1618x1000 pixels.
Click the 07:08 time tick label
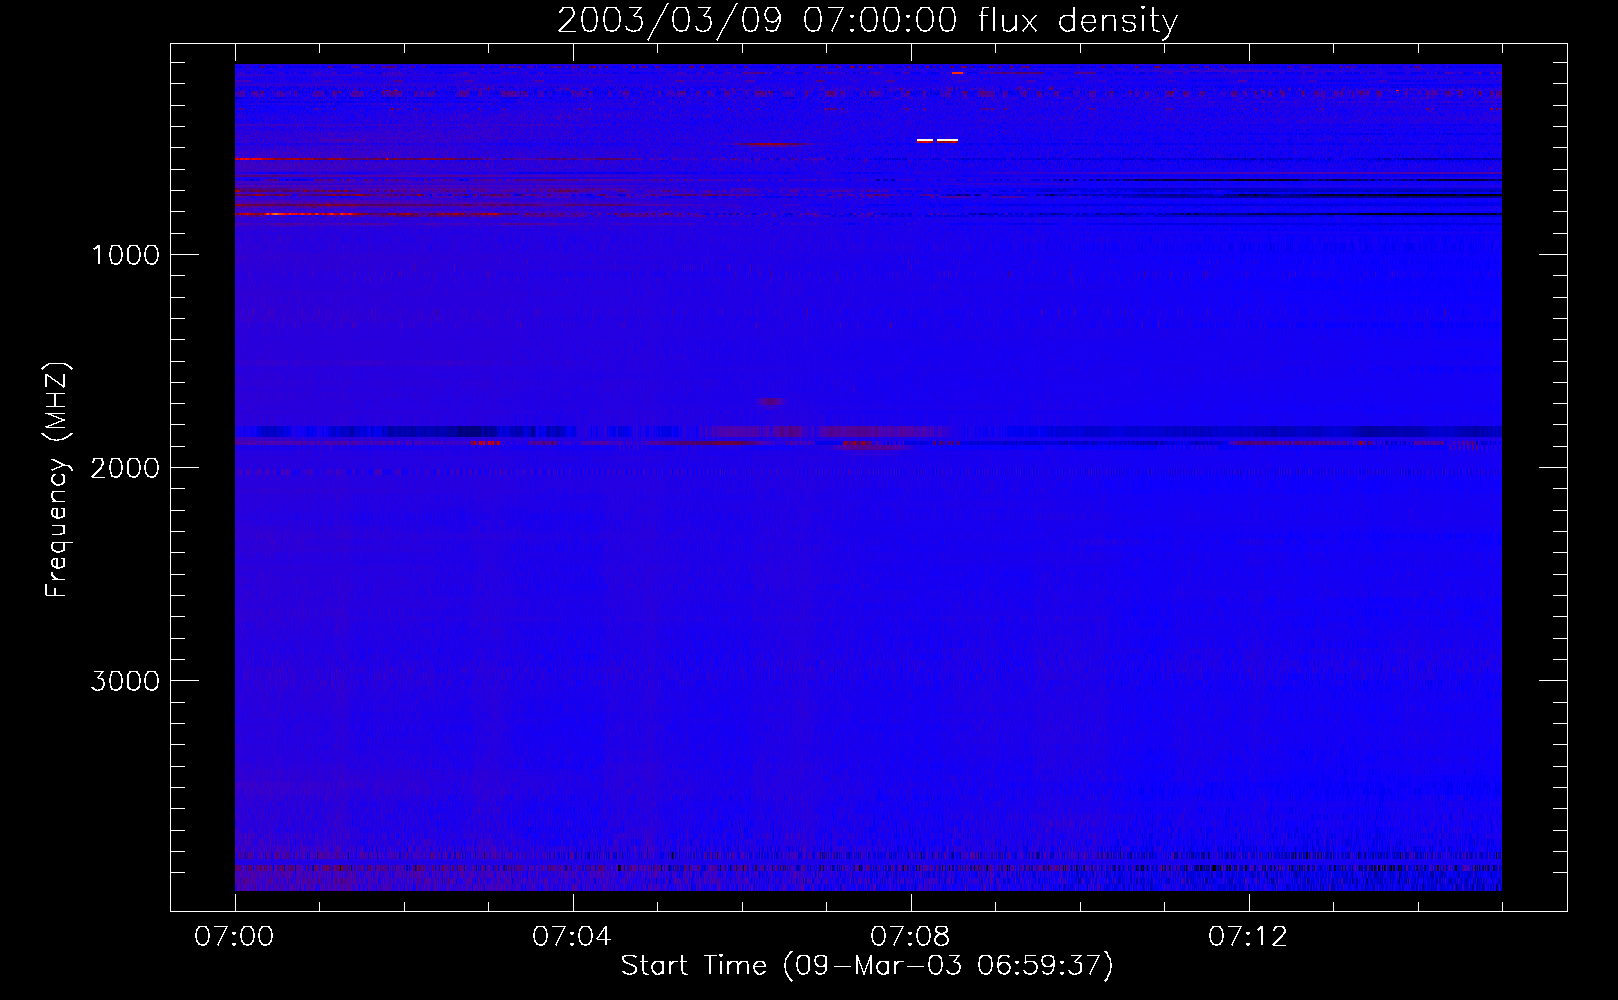point(910,937)
